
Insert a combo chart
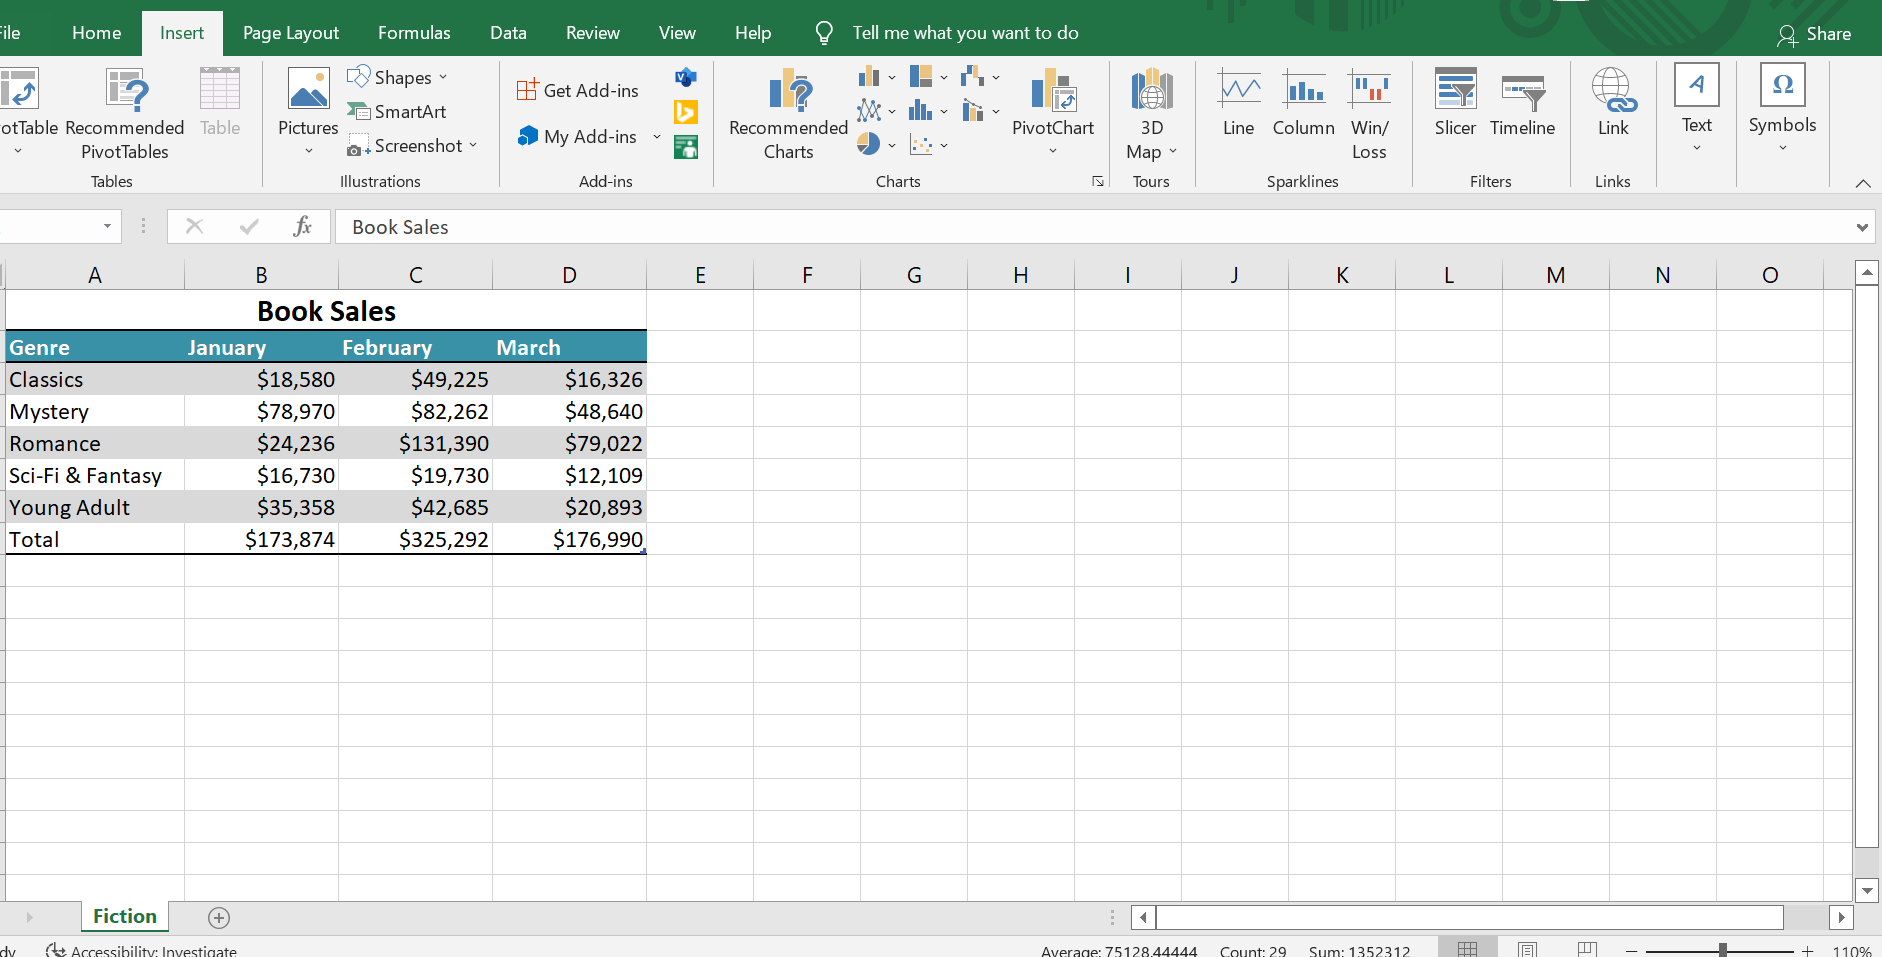(980, 110)
